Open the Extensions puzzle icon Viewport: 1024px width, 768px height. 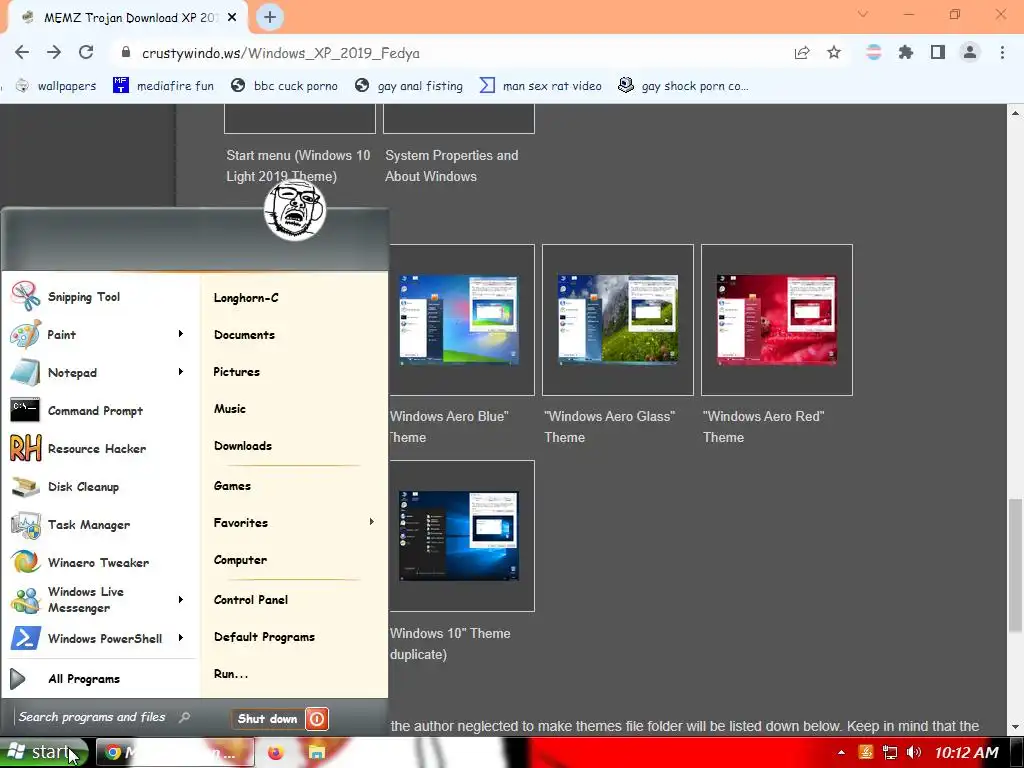coord(906,52)
